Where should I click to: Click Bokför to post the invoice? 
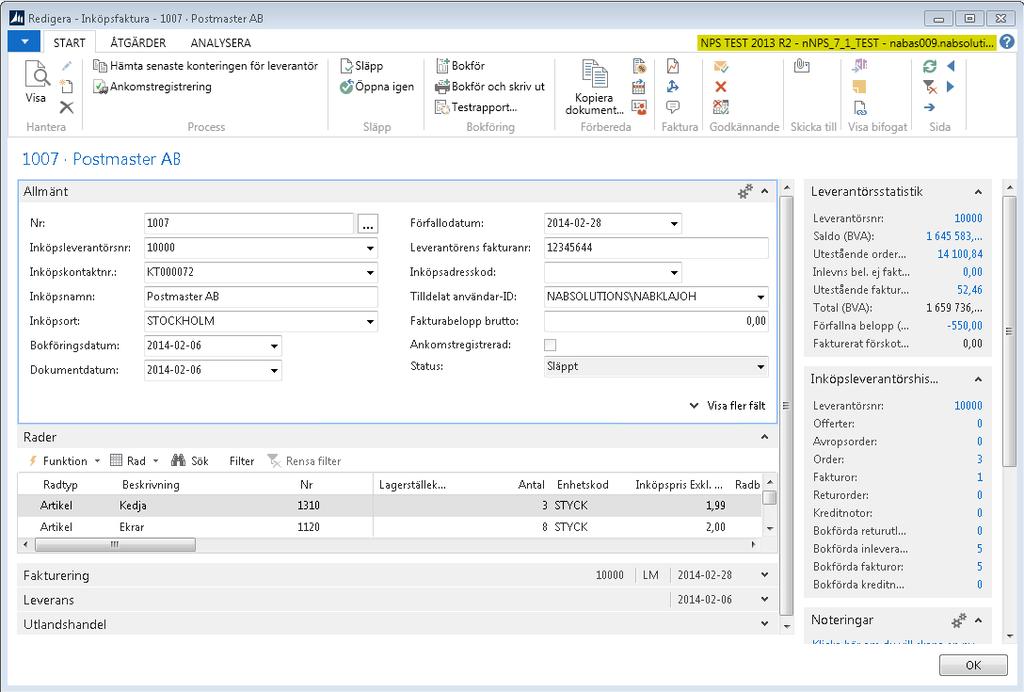[460, 66]
